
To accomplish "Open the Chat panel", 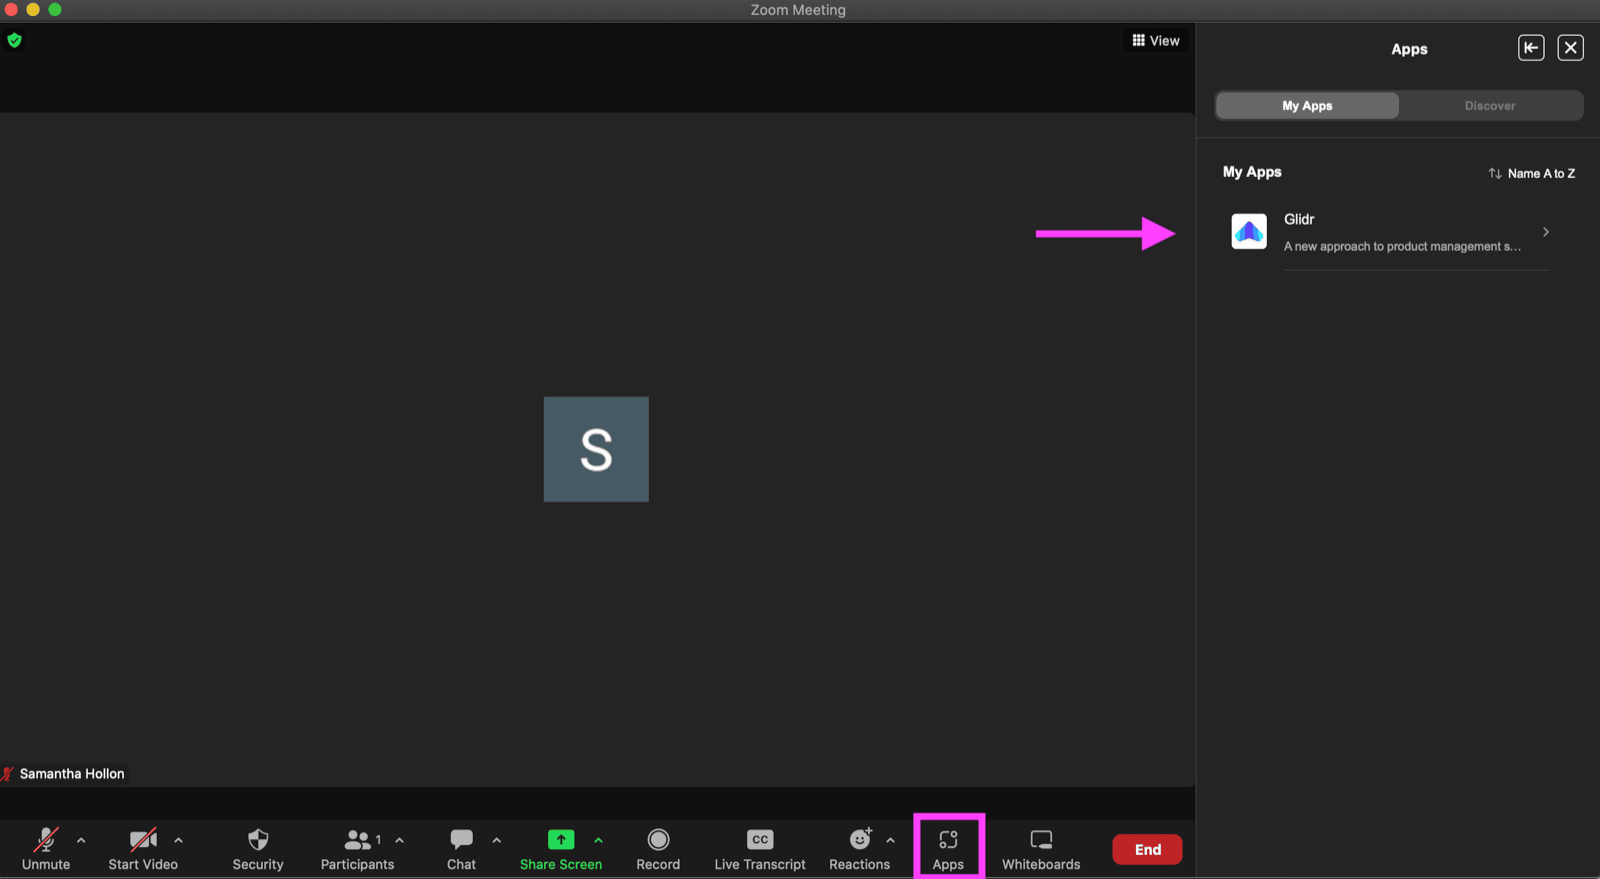I will (461, 849).
